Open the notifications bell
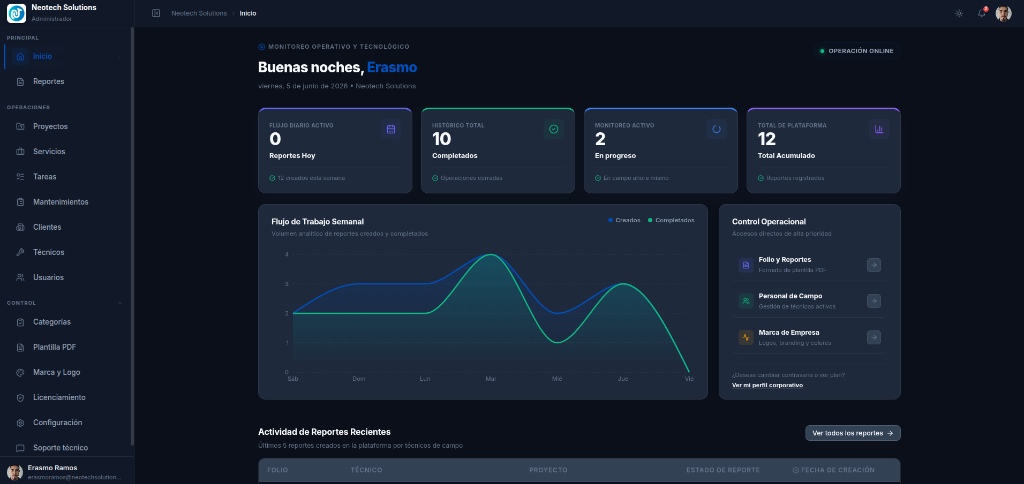 [982, 13]
